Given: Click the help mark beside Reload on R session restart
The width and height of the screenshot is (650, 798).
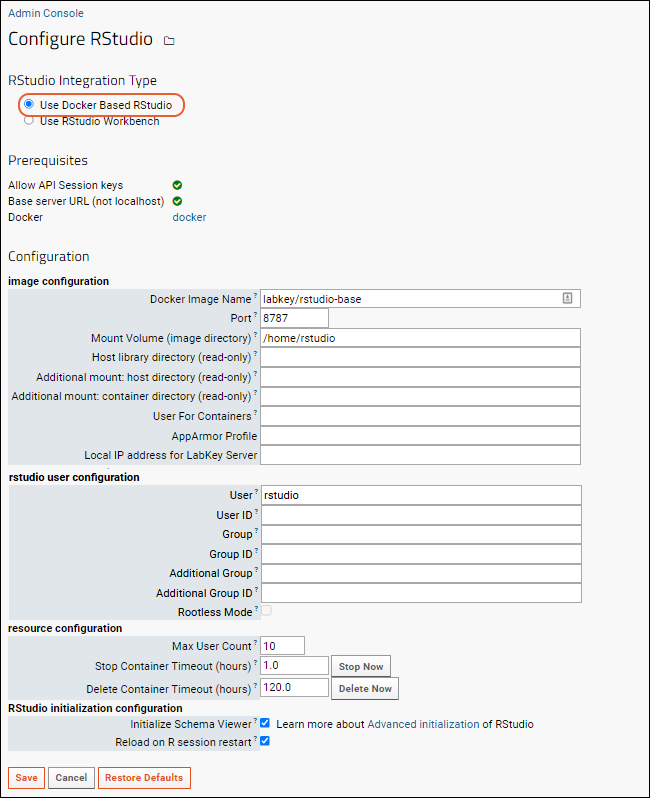Looking at the screenshot, I should (x=256, y=739).
